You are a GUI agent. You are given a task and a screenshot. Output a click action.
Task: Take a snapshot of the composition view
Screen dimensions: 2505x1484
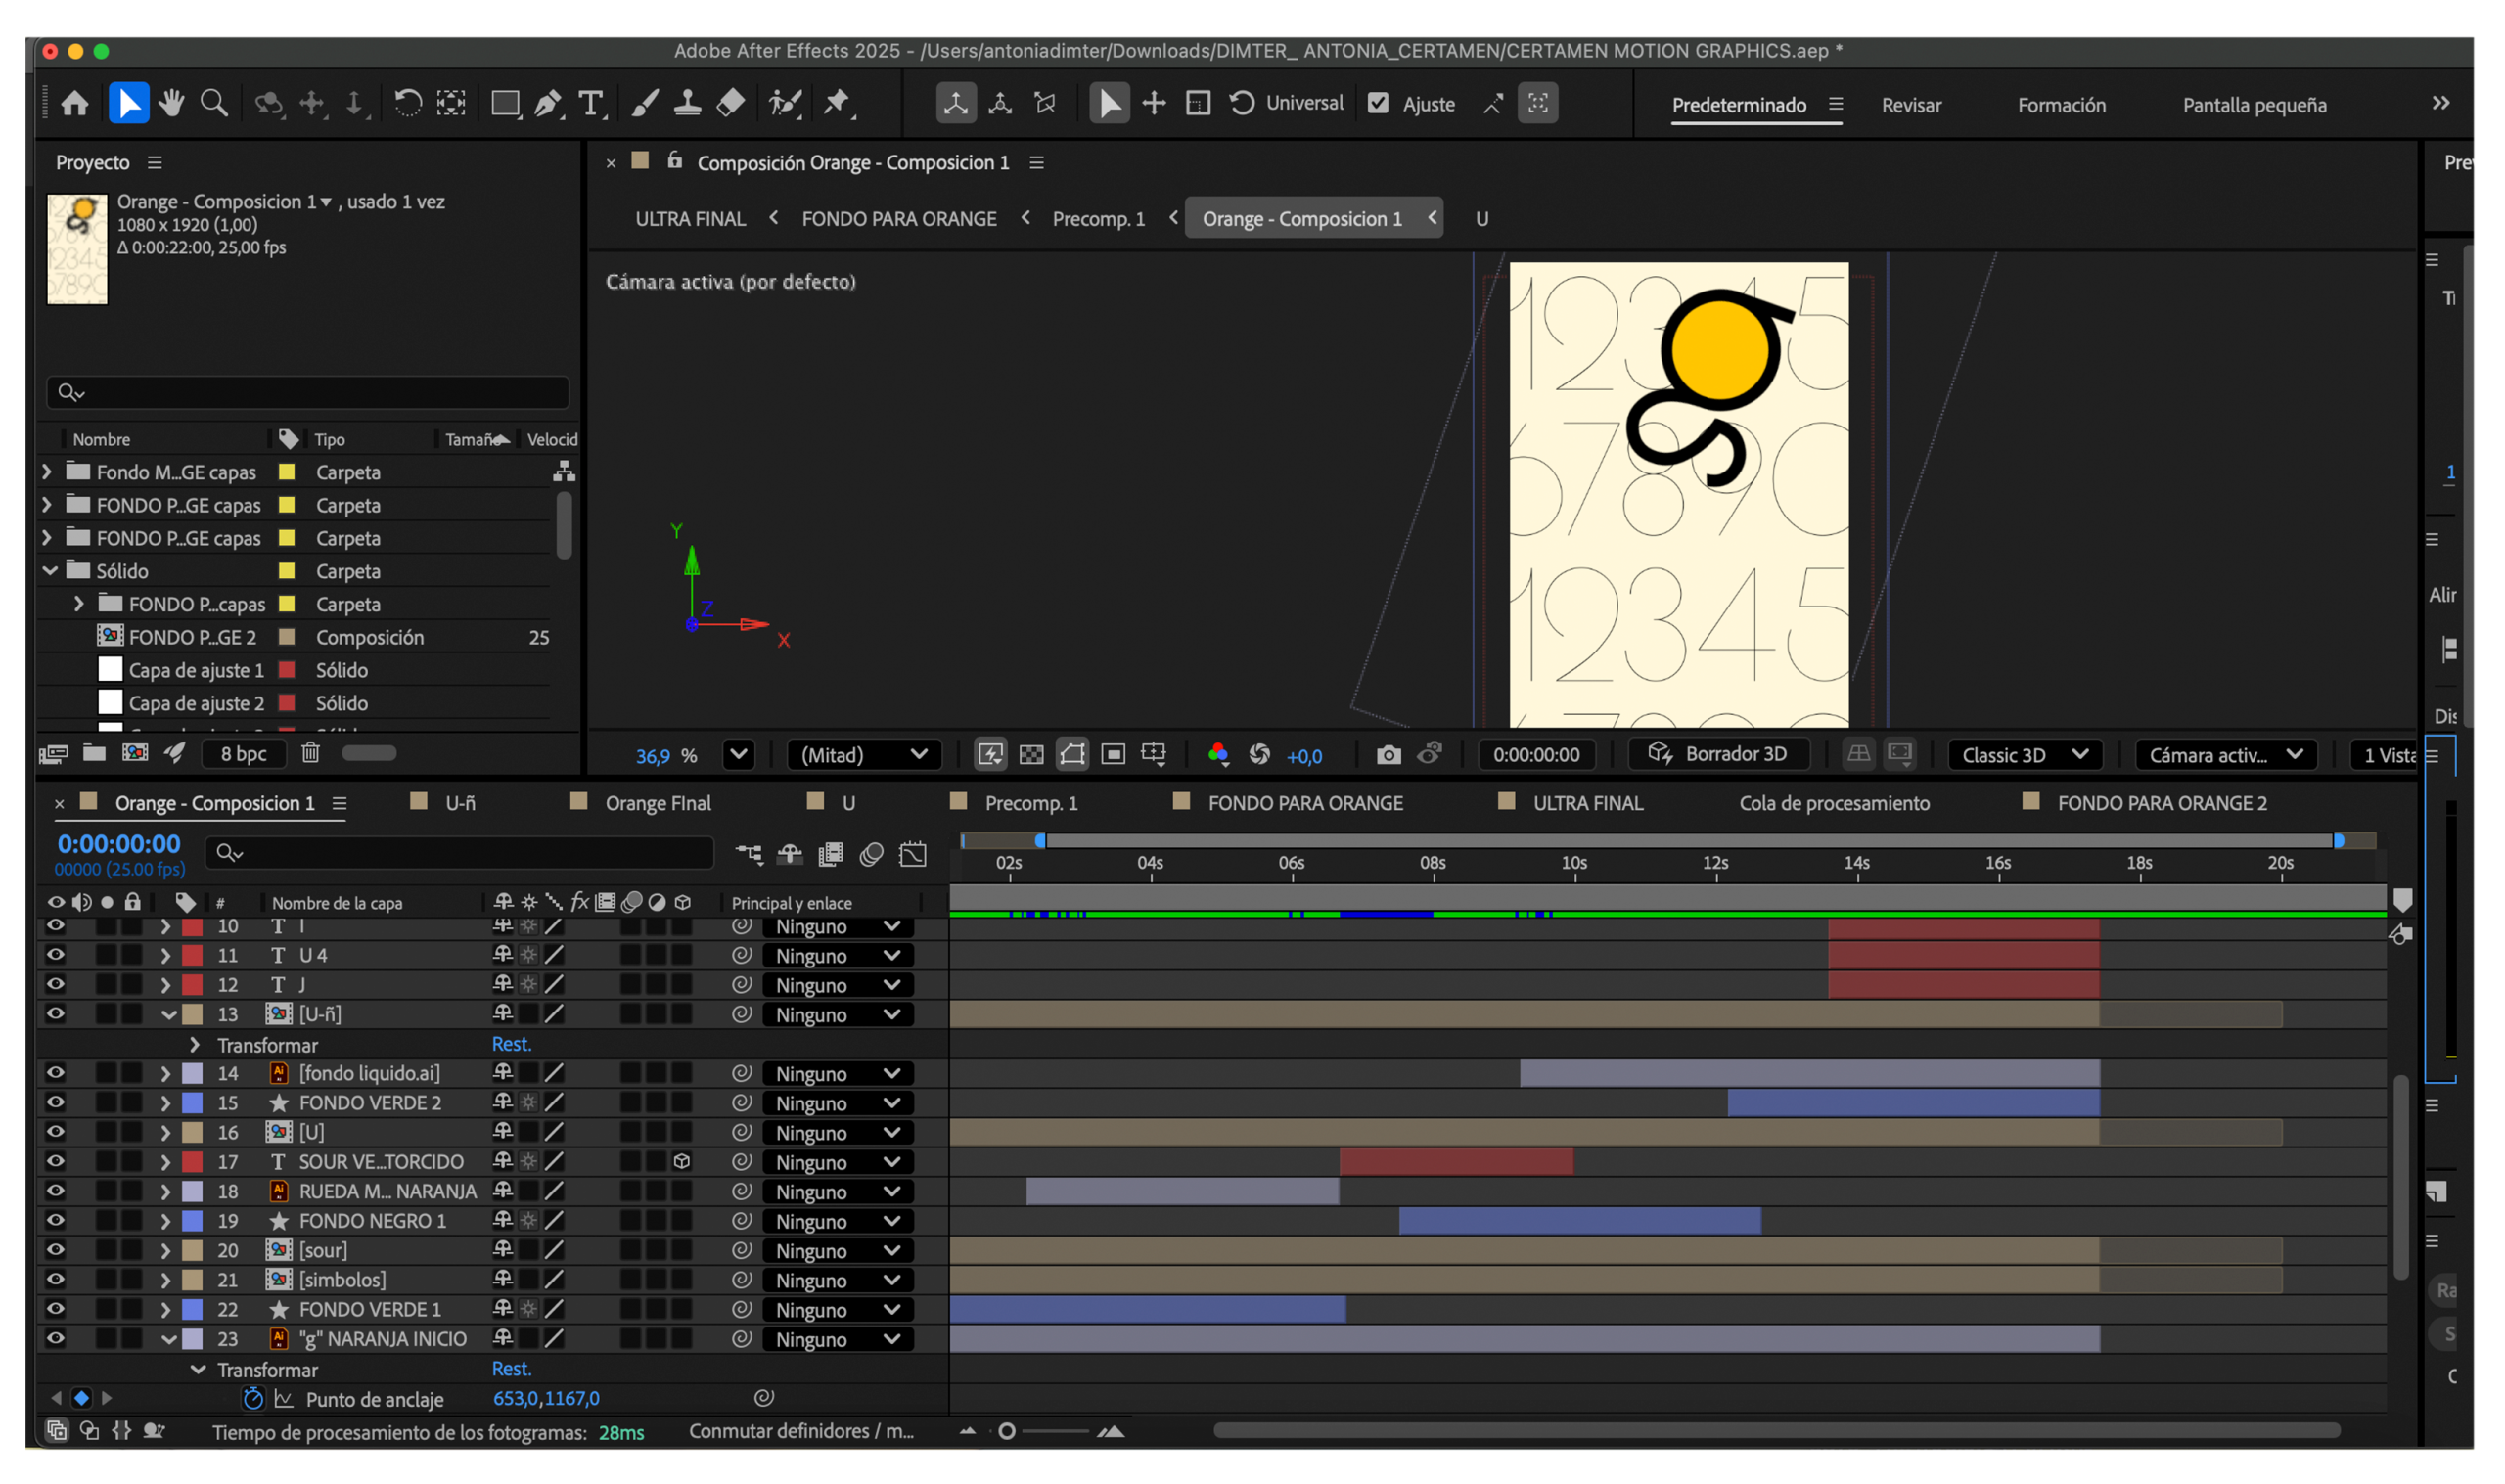click(x=1389, y=755)
